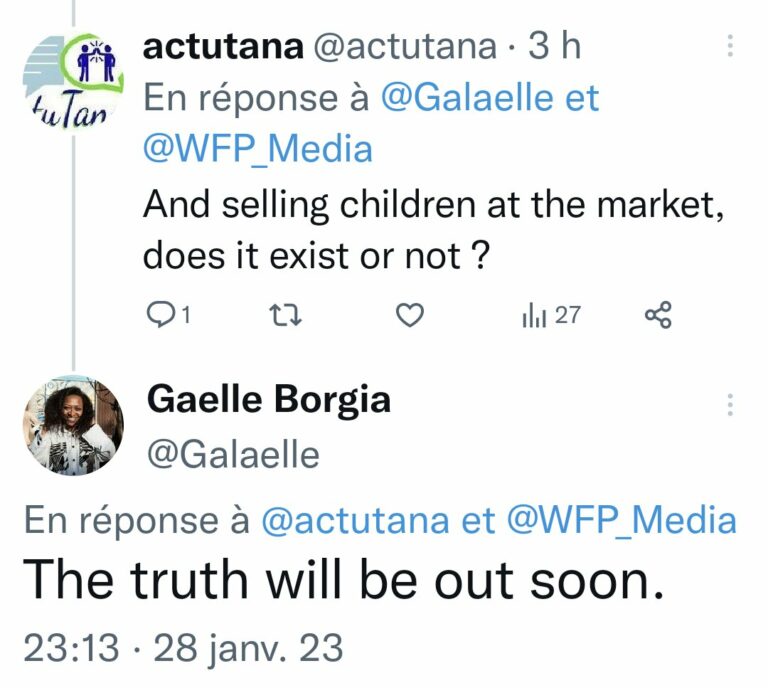This screenshot has height=688, width=768.
Task: Open more options for actutana's tweet
Action: coord(730,46)
